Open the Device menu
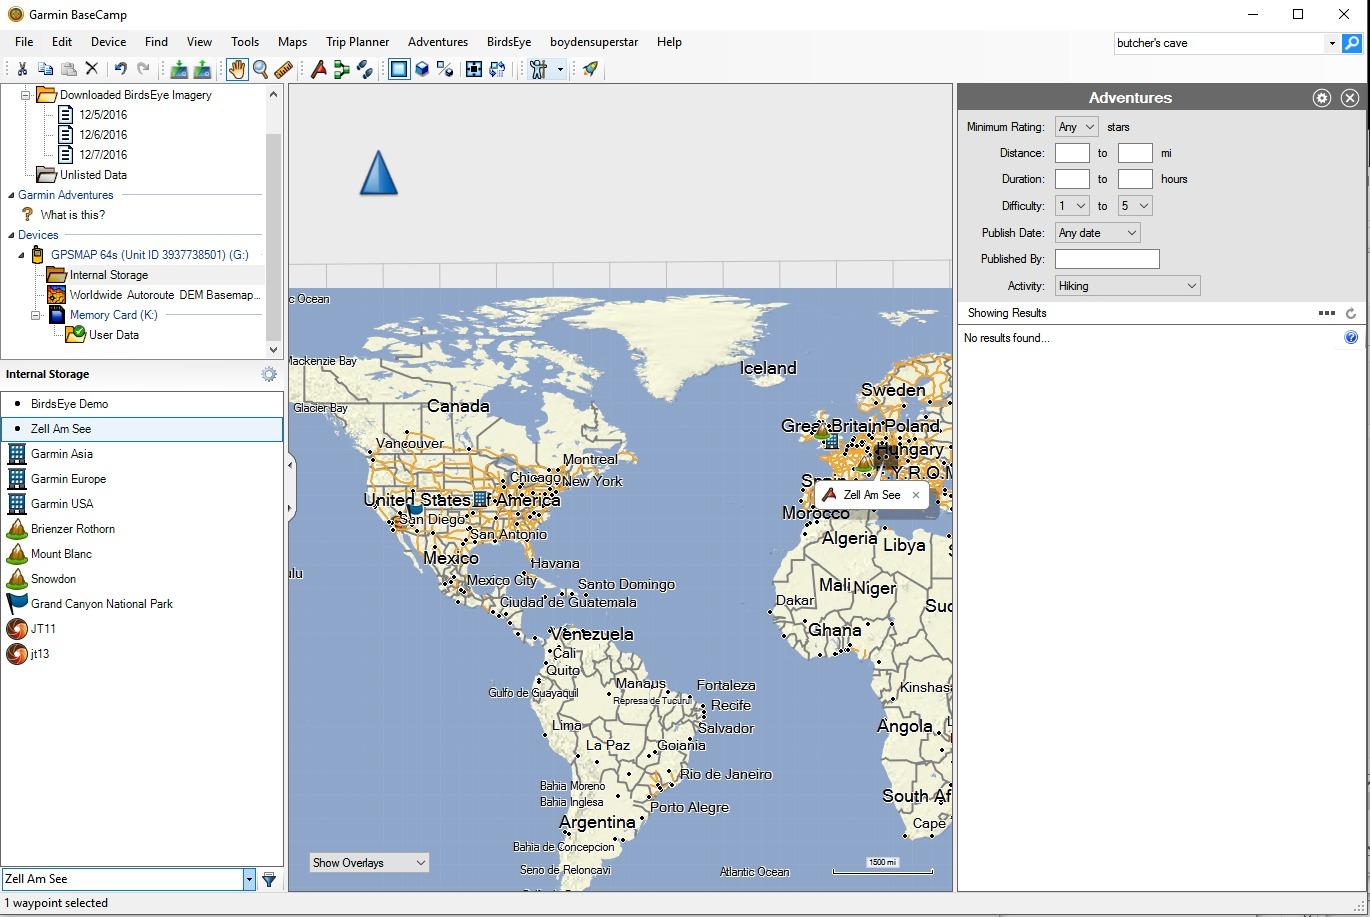This screenshot has height=917, width=1370. (108, 42)
